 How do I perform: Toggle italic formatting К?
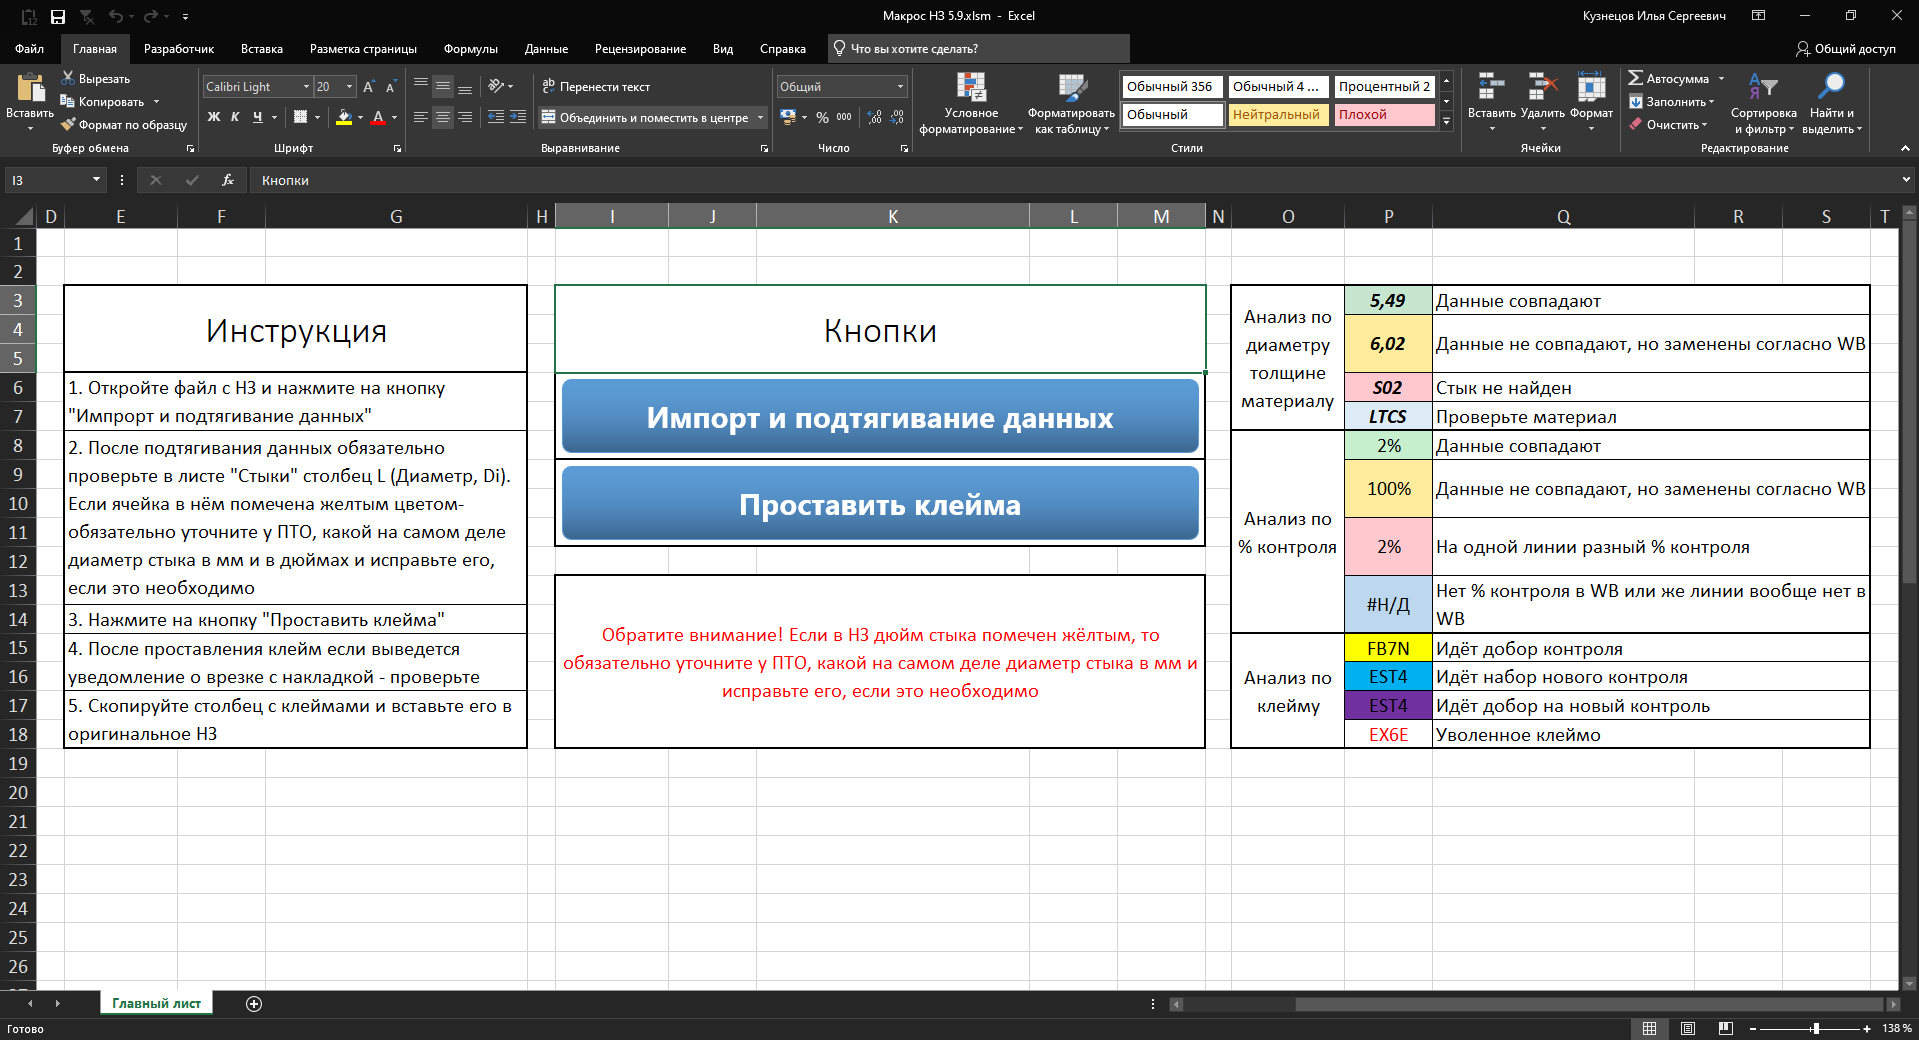tap(235, 117)
